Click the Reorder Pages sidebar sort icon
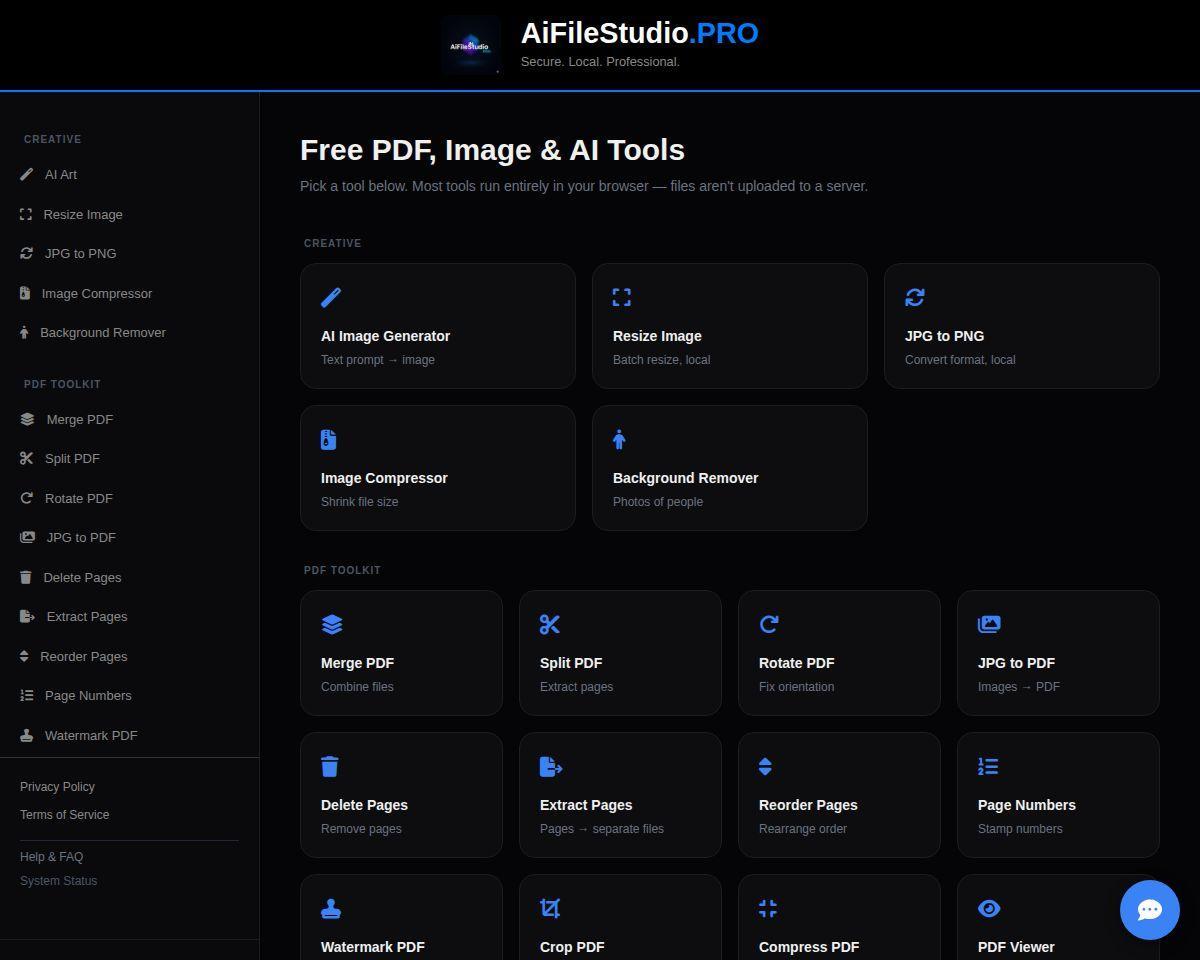The image size is (1200, 960). [24, 656]
